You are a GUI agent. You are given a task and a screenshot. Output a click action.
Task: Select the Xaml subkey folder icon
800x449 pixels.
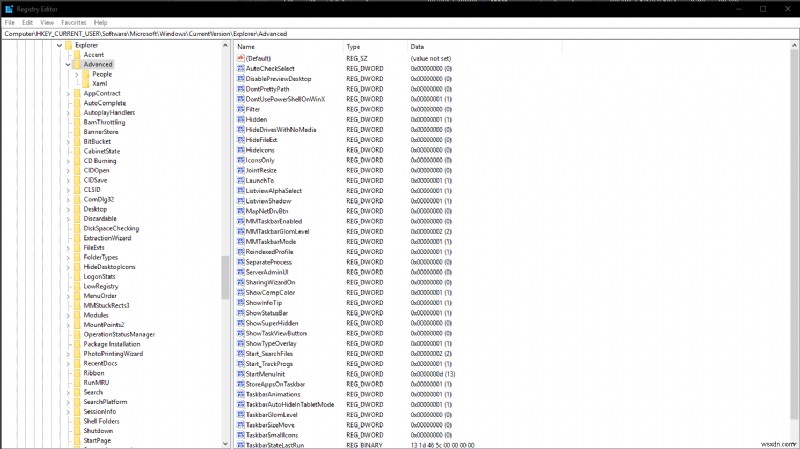click(85, 83)
